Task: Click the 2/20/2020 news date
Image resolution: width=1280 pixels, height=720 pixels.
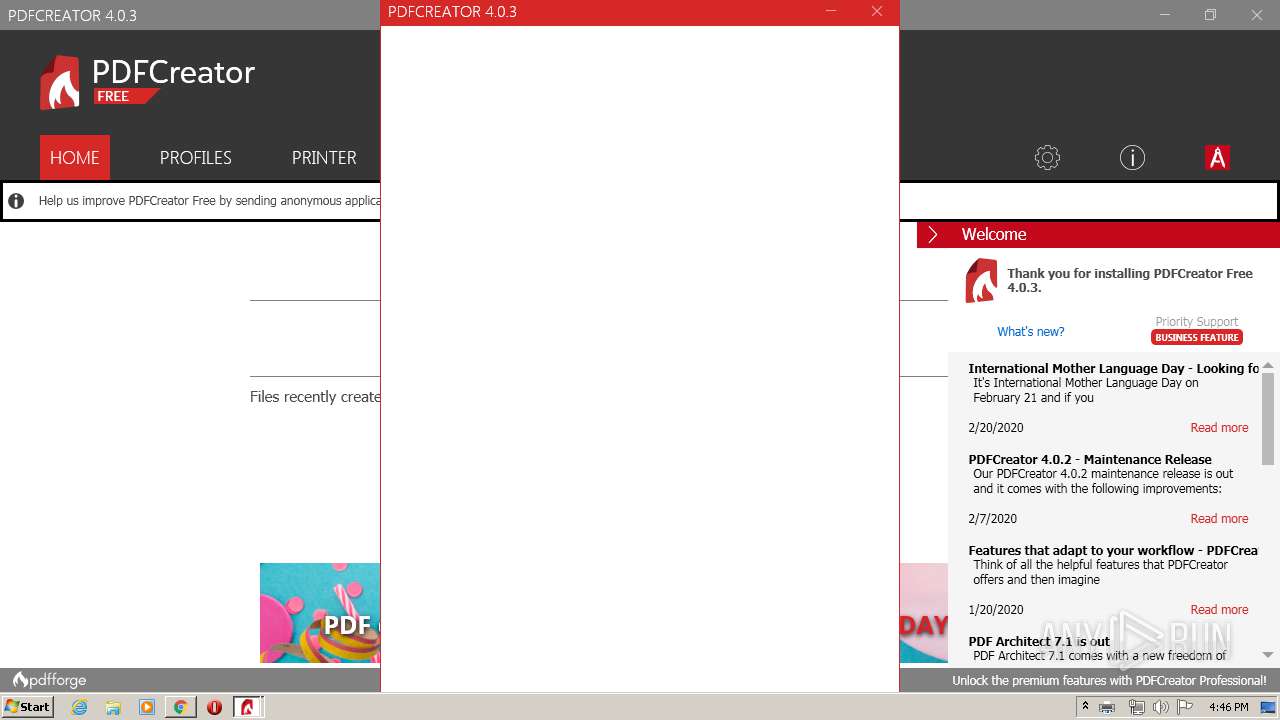Action: pos(996,427)
